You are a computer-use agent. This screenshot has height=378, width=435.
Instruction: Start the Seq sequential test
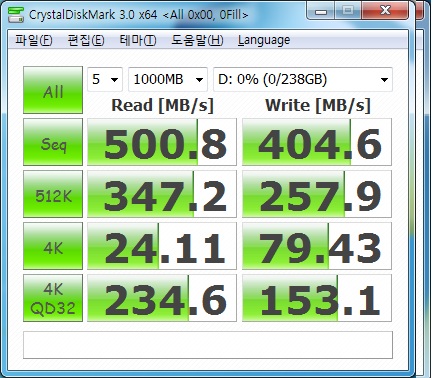[x=53, y=142]
